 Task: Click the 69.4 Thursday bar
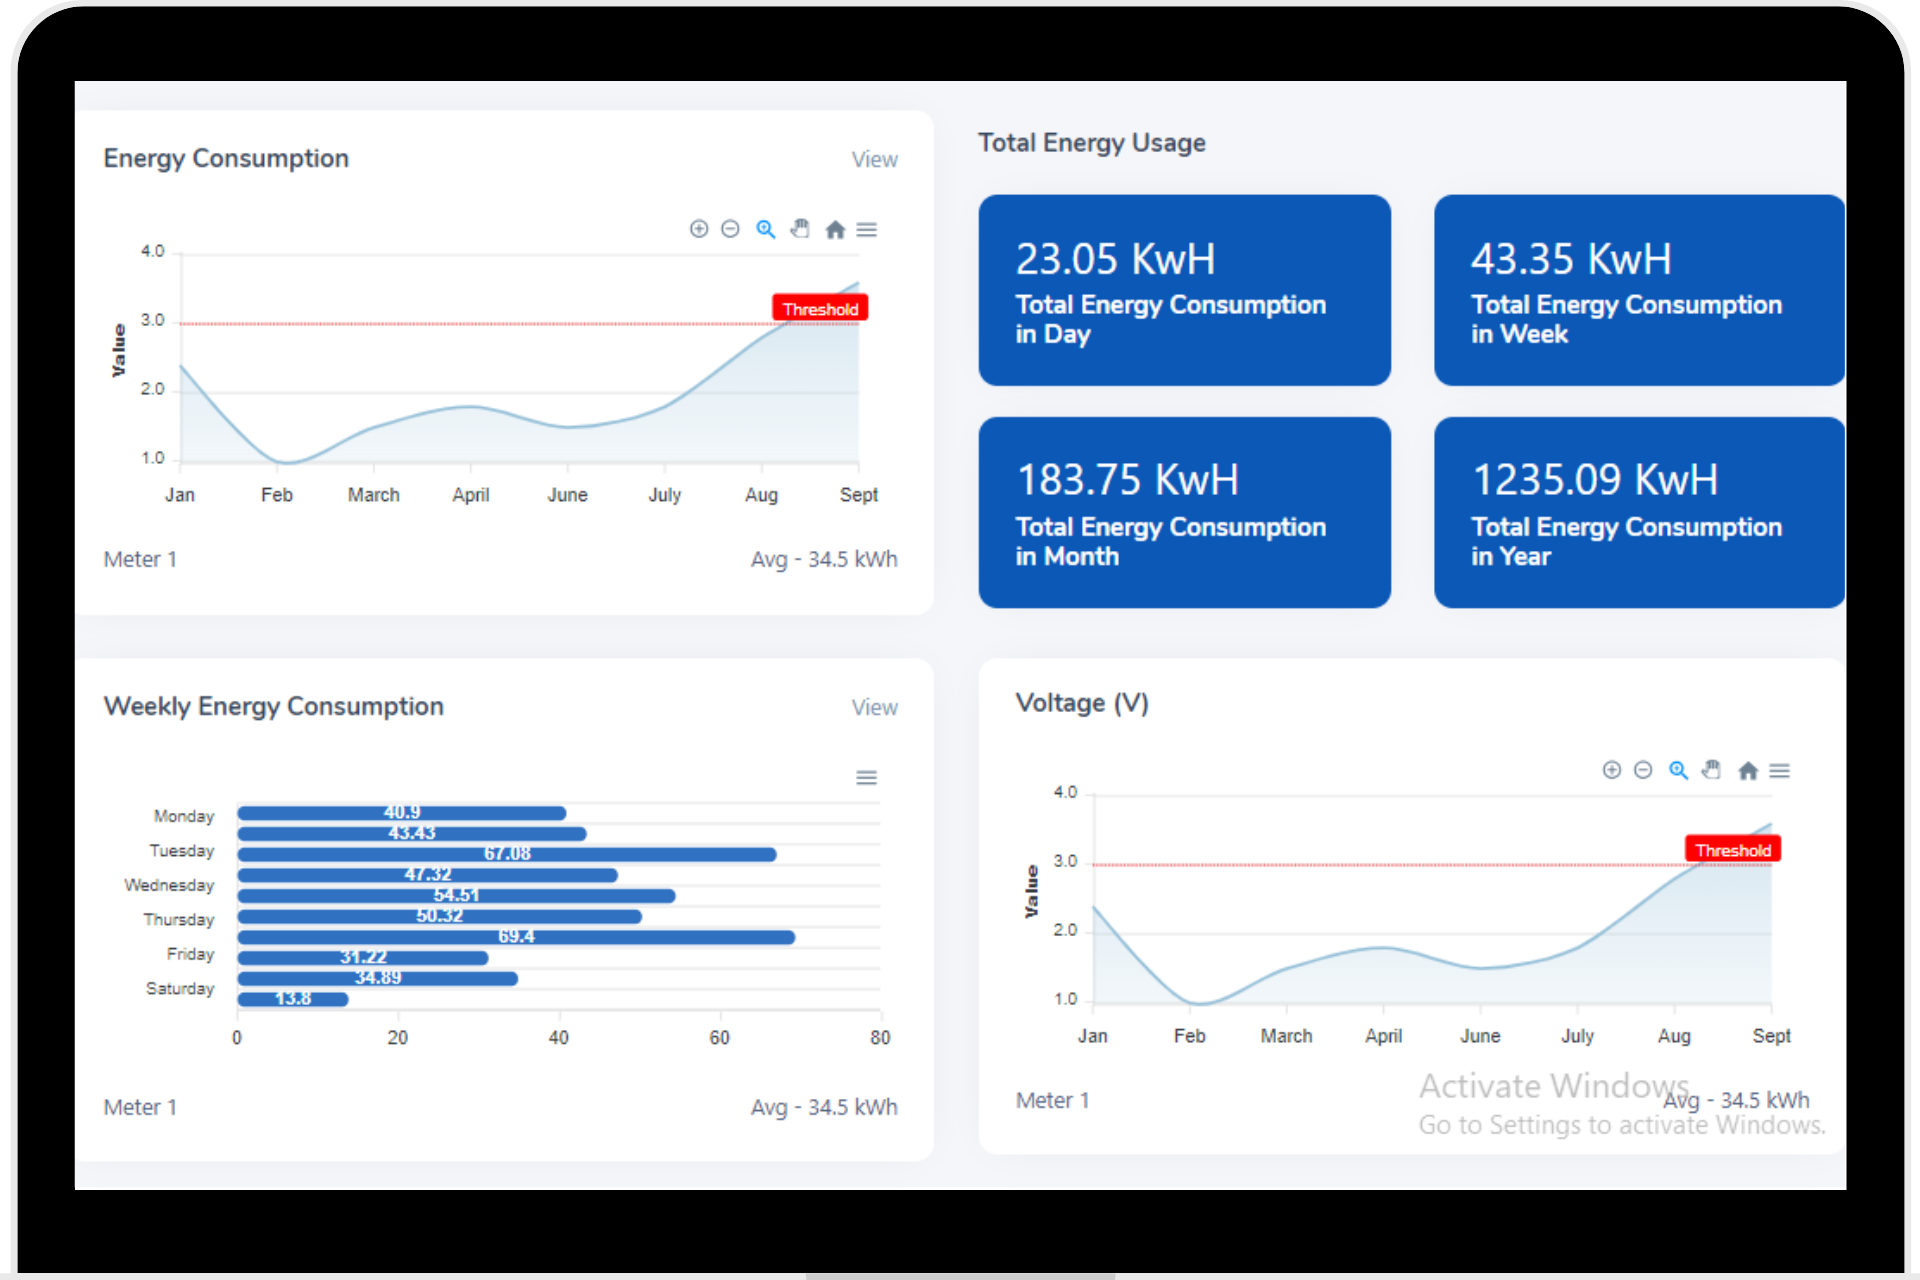coord(516,937)
